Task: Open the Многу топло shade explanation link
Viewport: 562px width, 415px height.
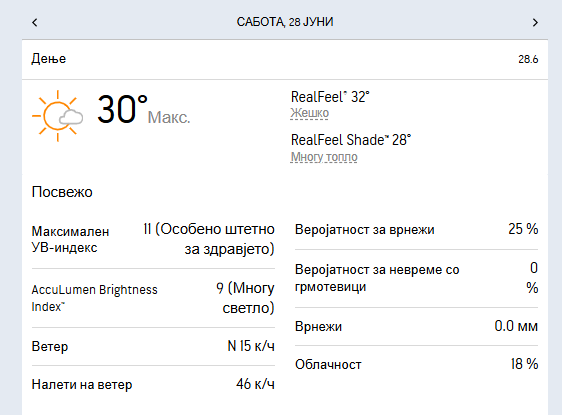Action: 324,157
